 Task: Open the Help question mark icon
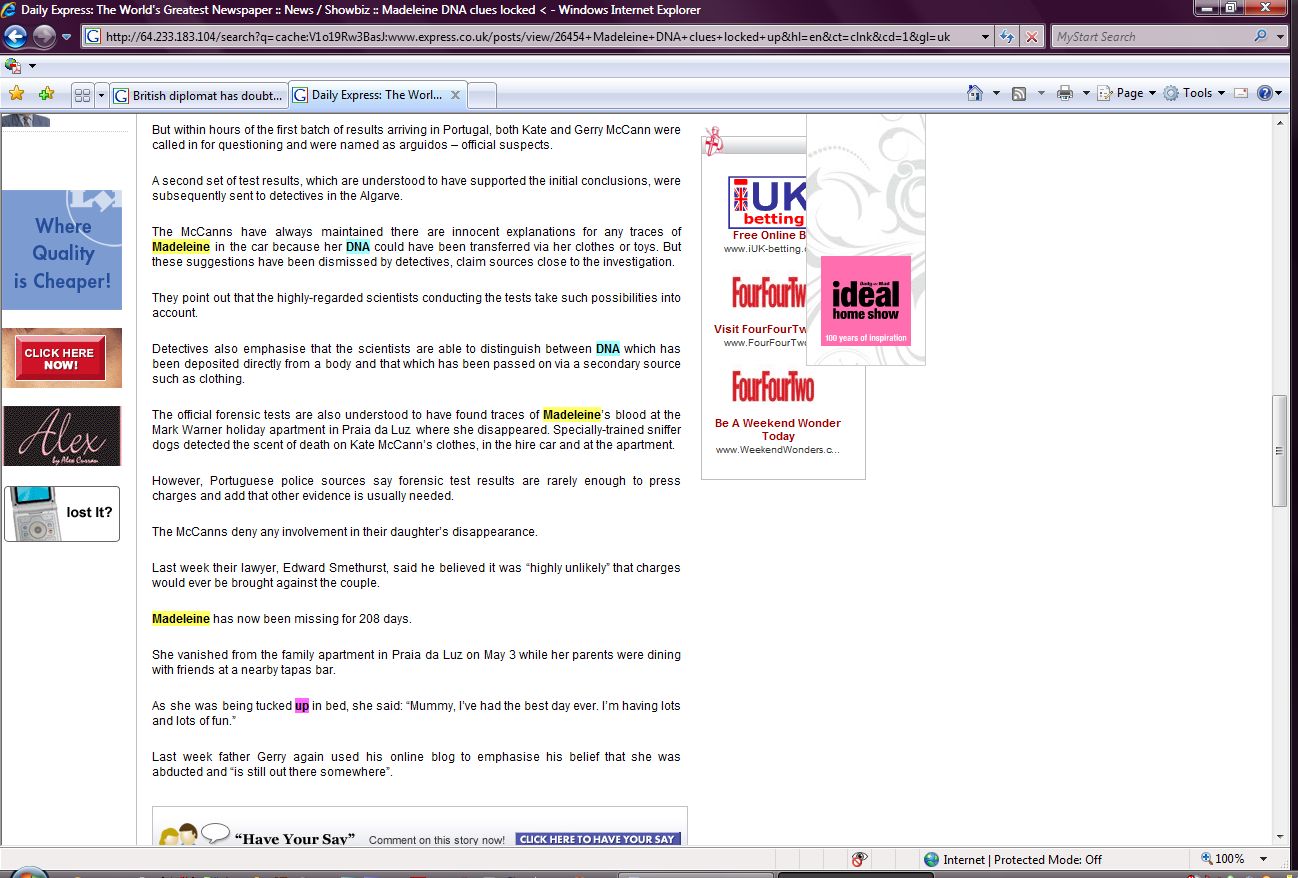tap(1264, 93)
